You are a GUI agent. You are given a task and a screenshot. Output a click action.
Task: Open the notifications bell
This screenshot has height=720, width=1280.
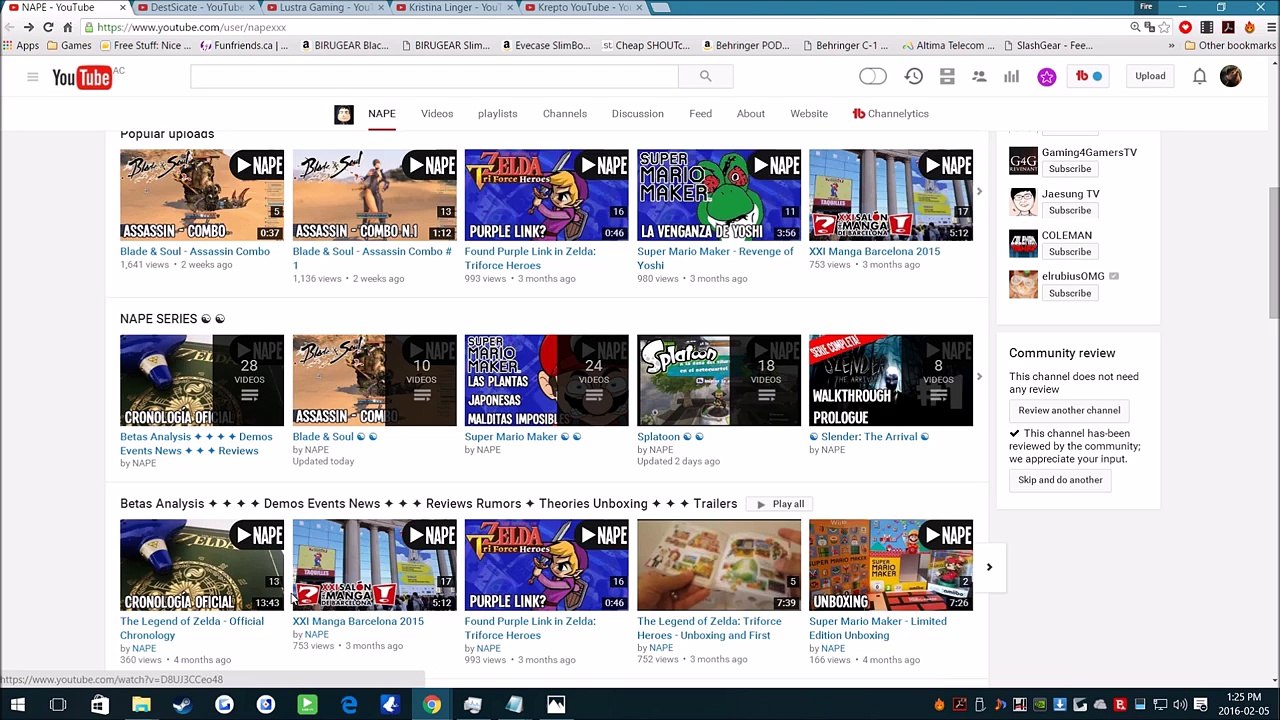tap(1199, 76)
